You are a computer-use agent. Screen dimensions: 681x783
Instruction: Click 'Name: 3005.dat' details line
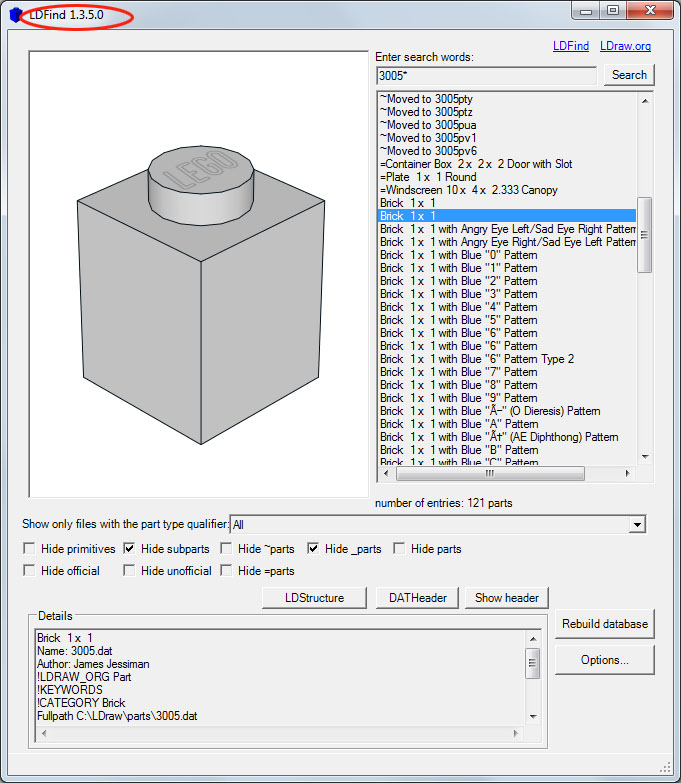click(x=74, y=651)
